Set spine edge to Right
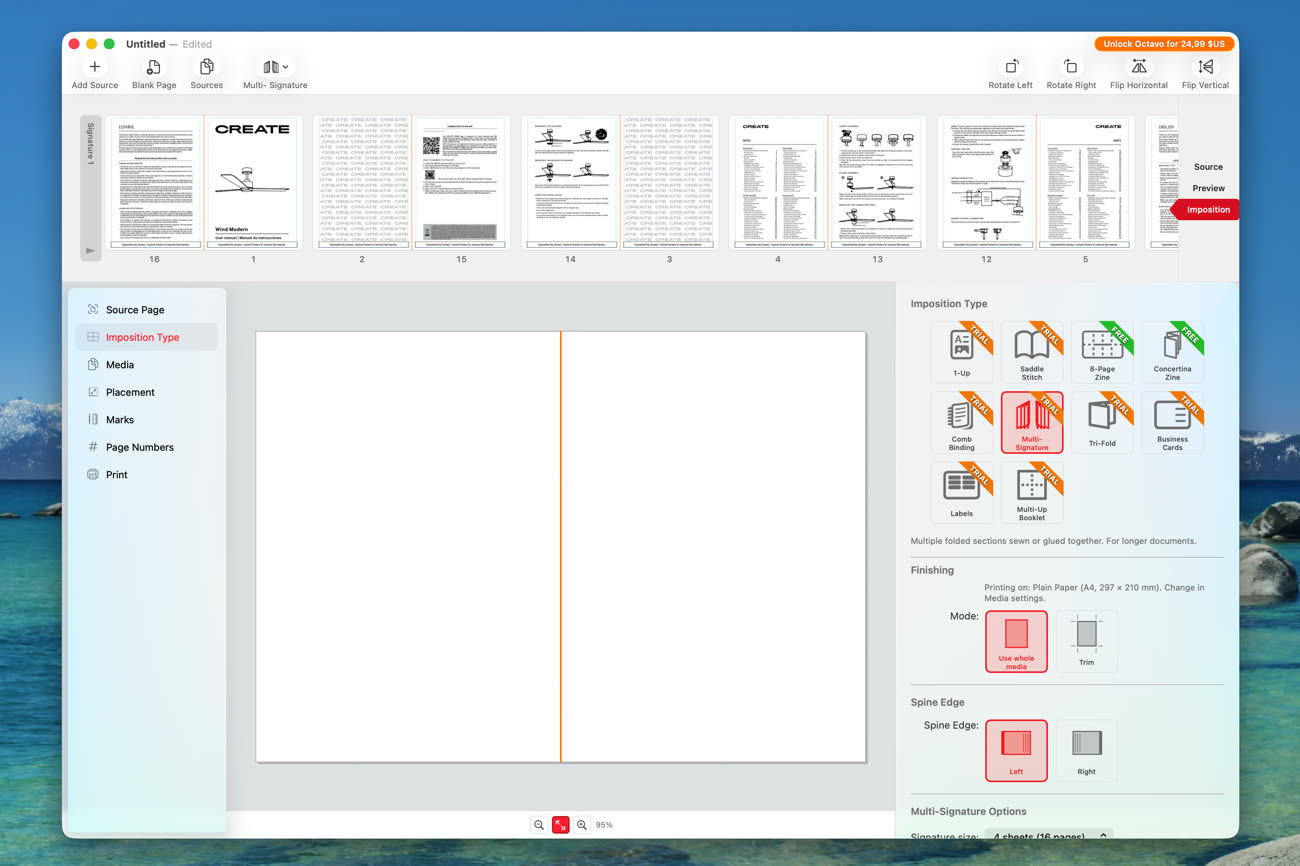The image size is (1300, 866). (1086, 749)
